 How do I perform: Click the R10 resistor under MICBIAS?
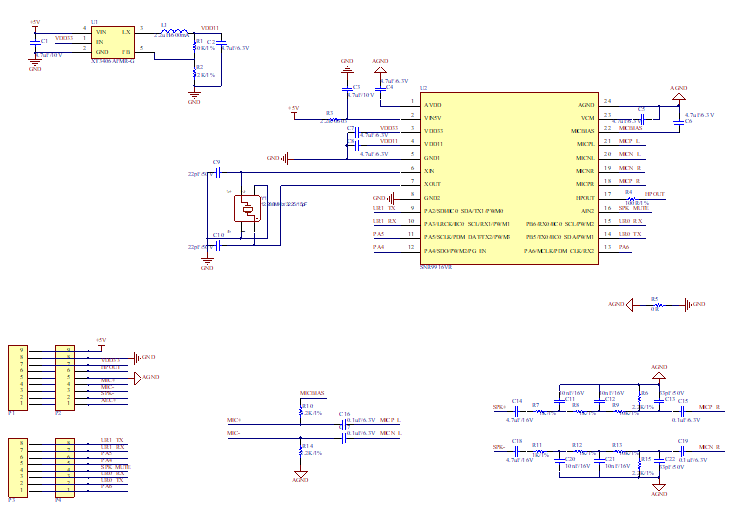click(300, 411)
